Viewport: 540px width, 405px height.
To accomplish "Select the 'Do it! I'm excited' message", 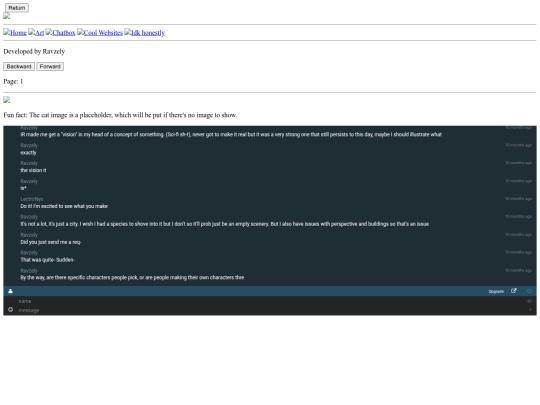I will pos(64,206).
